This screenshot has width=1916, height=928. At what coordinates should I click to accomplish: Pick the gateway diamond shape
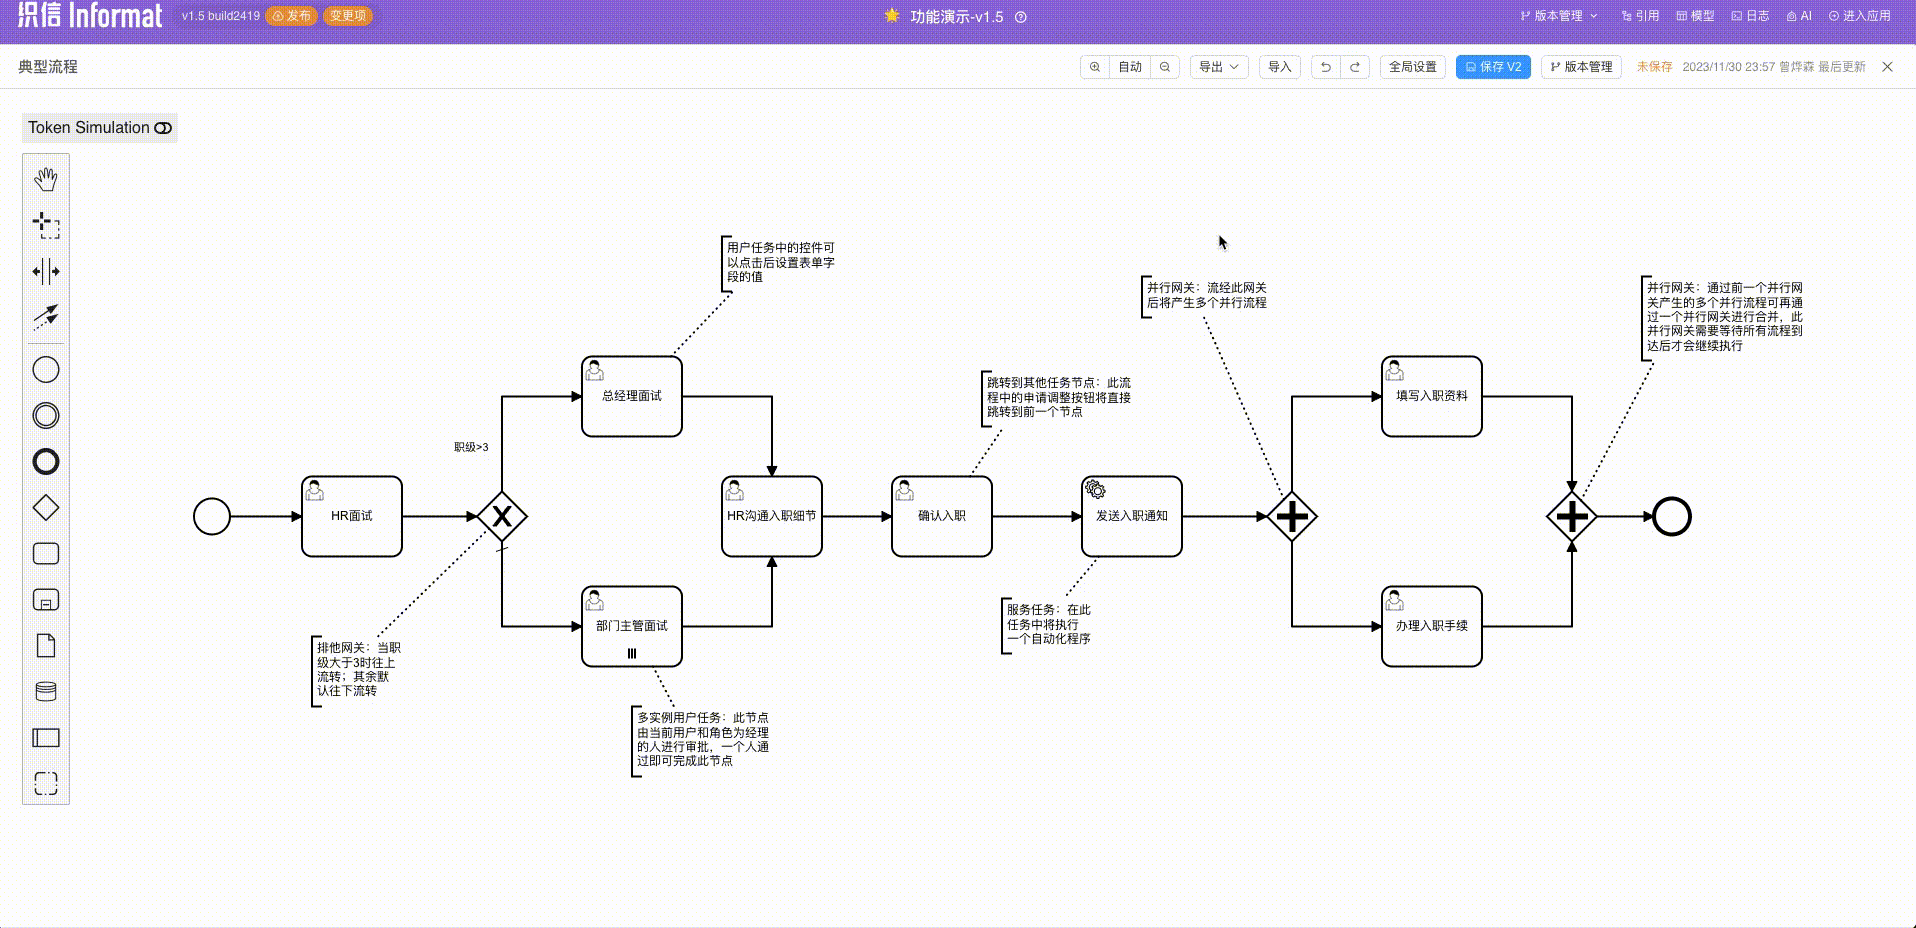pyautogui.click(x=46, y=508)
